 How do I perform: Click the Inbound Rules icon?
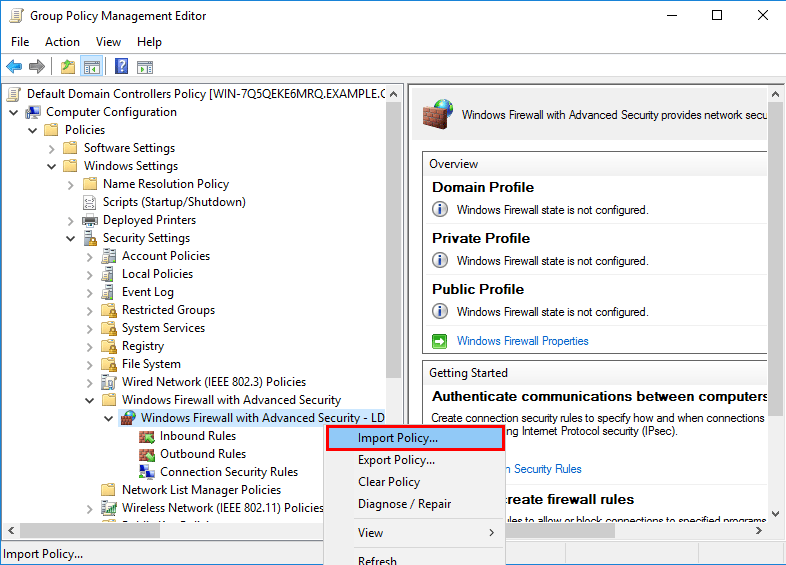tap(147, 436)
